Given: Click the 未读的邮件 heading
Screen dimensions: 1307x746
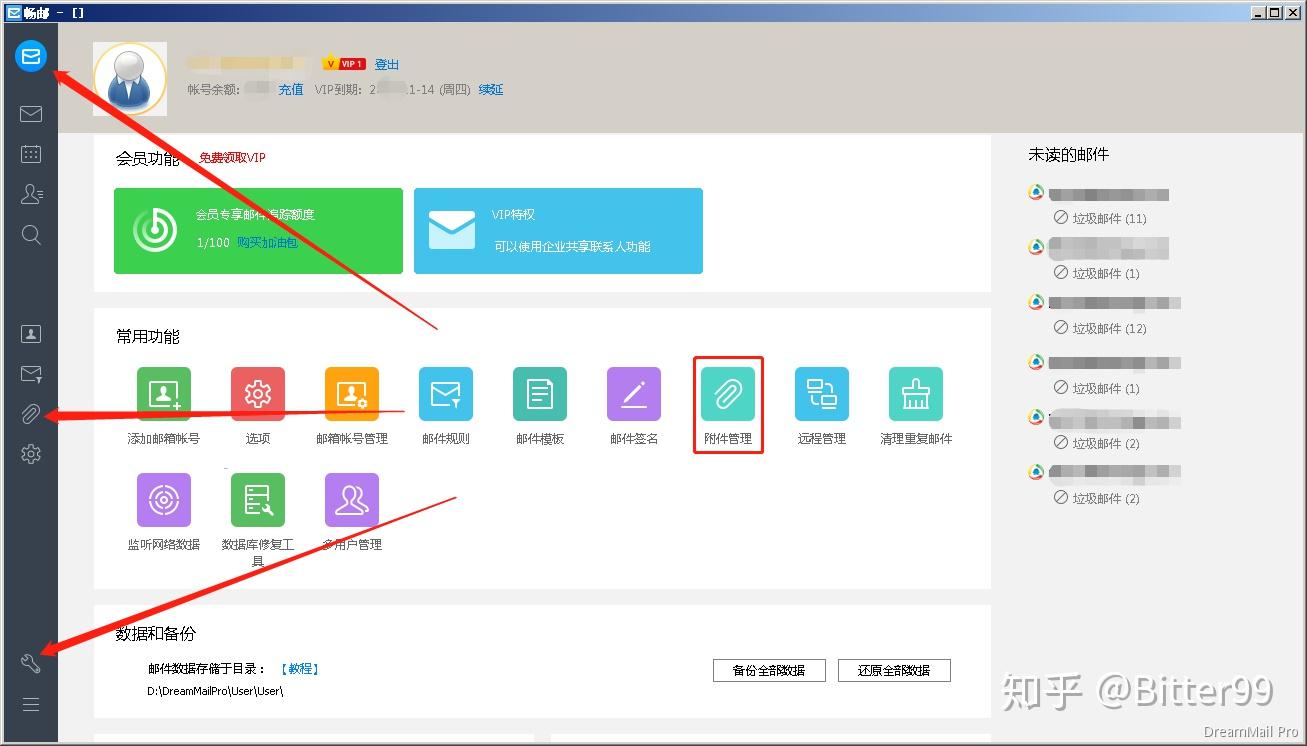Looking at the screenshot, I should point(1068,155).
